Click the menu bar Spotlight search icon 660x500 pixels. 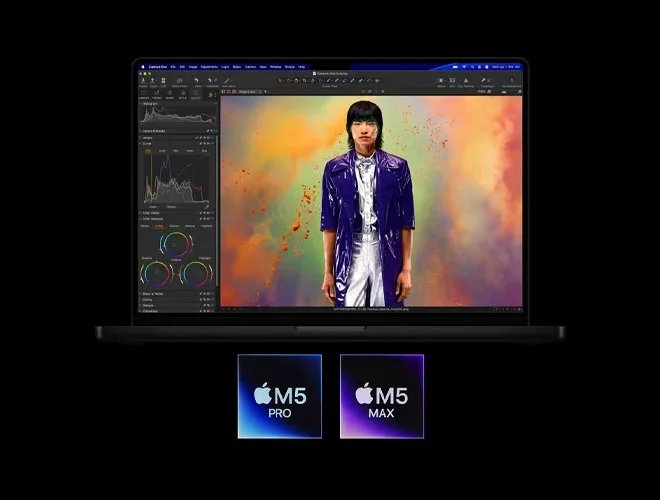click(x=473, y=67)
